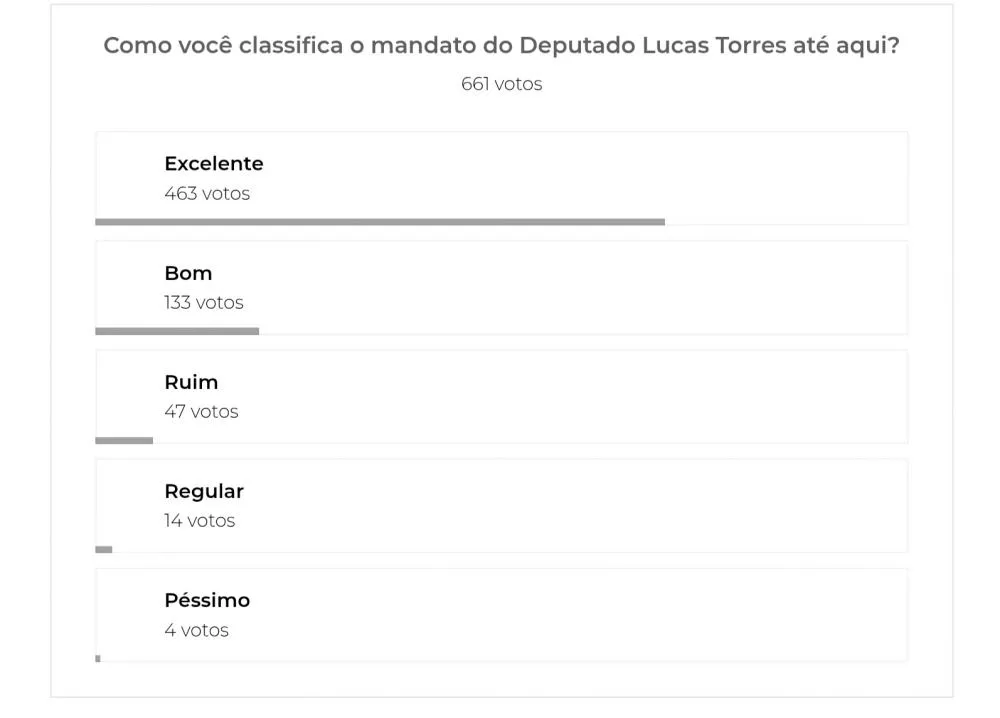Click the poll question about Deputado Lucas Torres
This screenshot has height=718, width=1000.
click(x=501, y=46)
